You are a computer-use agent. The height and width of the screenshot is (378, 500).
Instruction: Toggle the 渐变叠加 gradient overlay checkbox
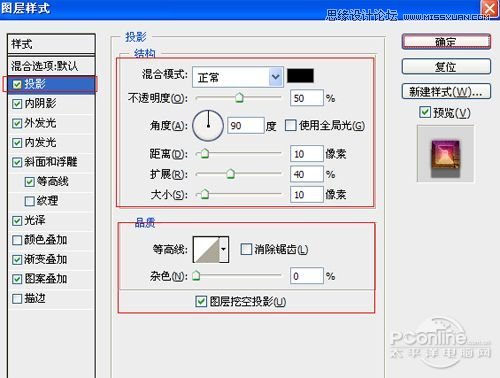click(x=17, y=259)
